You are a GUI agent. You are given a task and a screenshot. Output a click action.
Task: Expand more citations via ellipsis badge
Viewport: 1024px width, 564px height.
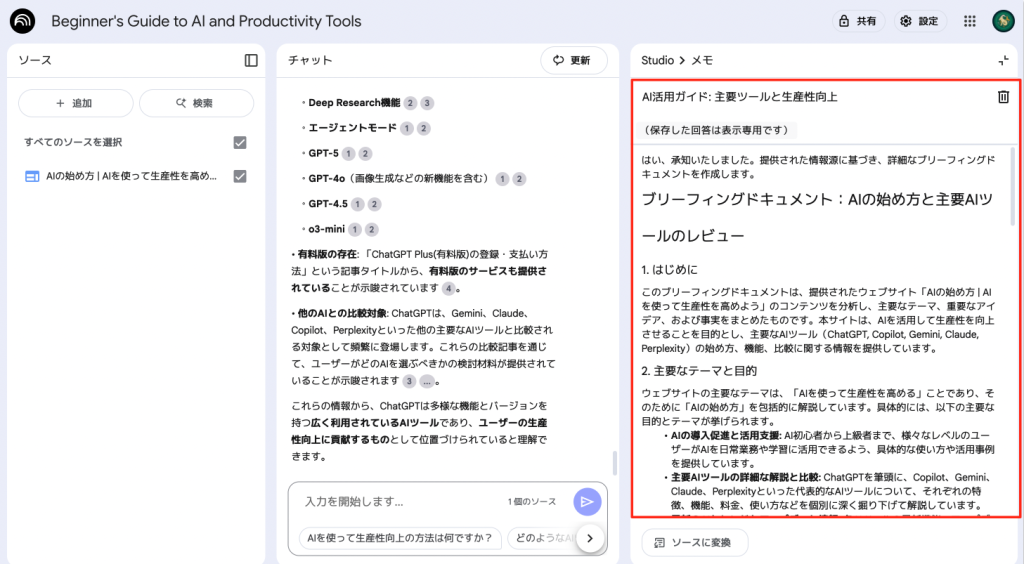coord(427,381)
